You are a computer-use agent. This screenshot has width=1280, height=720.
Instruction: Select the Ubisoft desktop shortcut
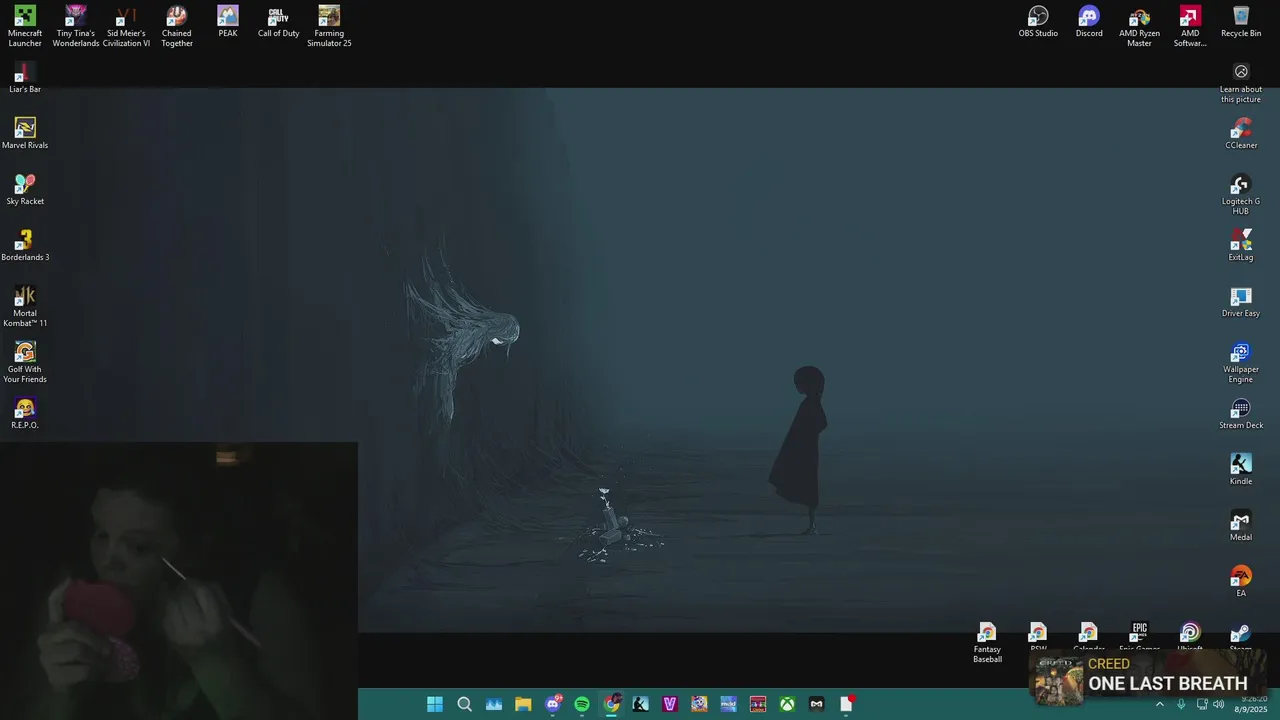[x=1190, y=637]
